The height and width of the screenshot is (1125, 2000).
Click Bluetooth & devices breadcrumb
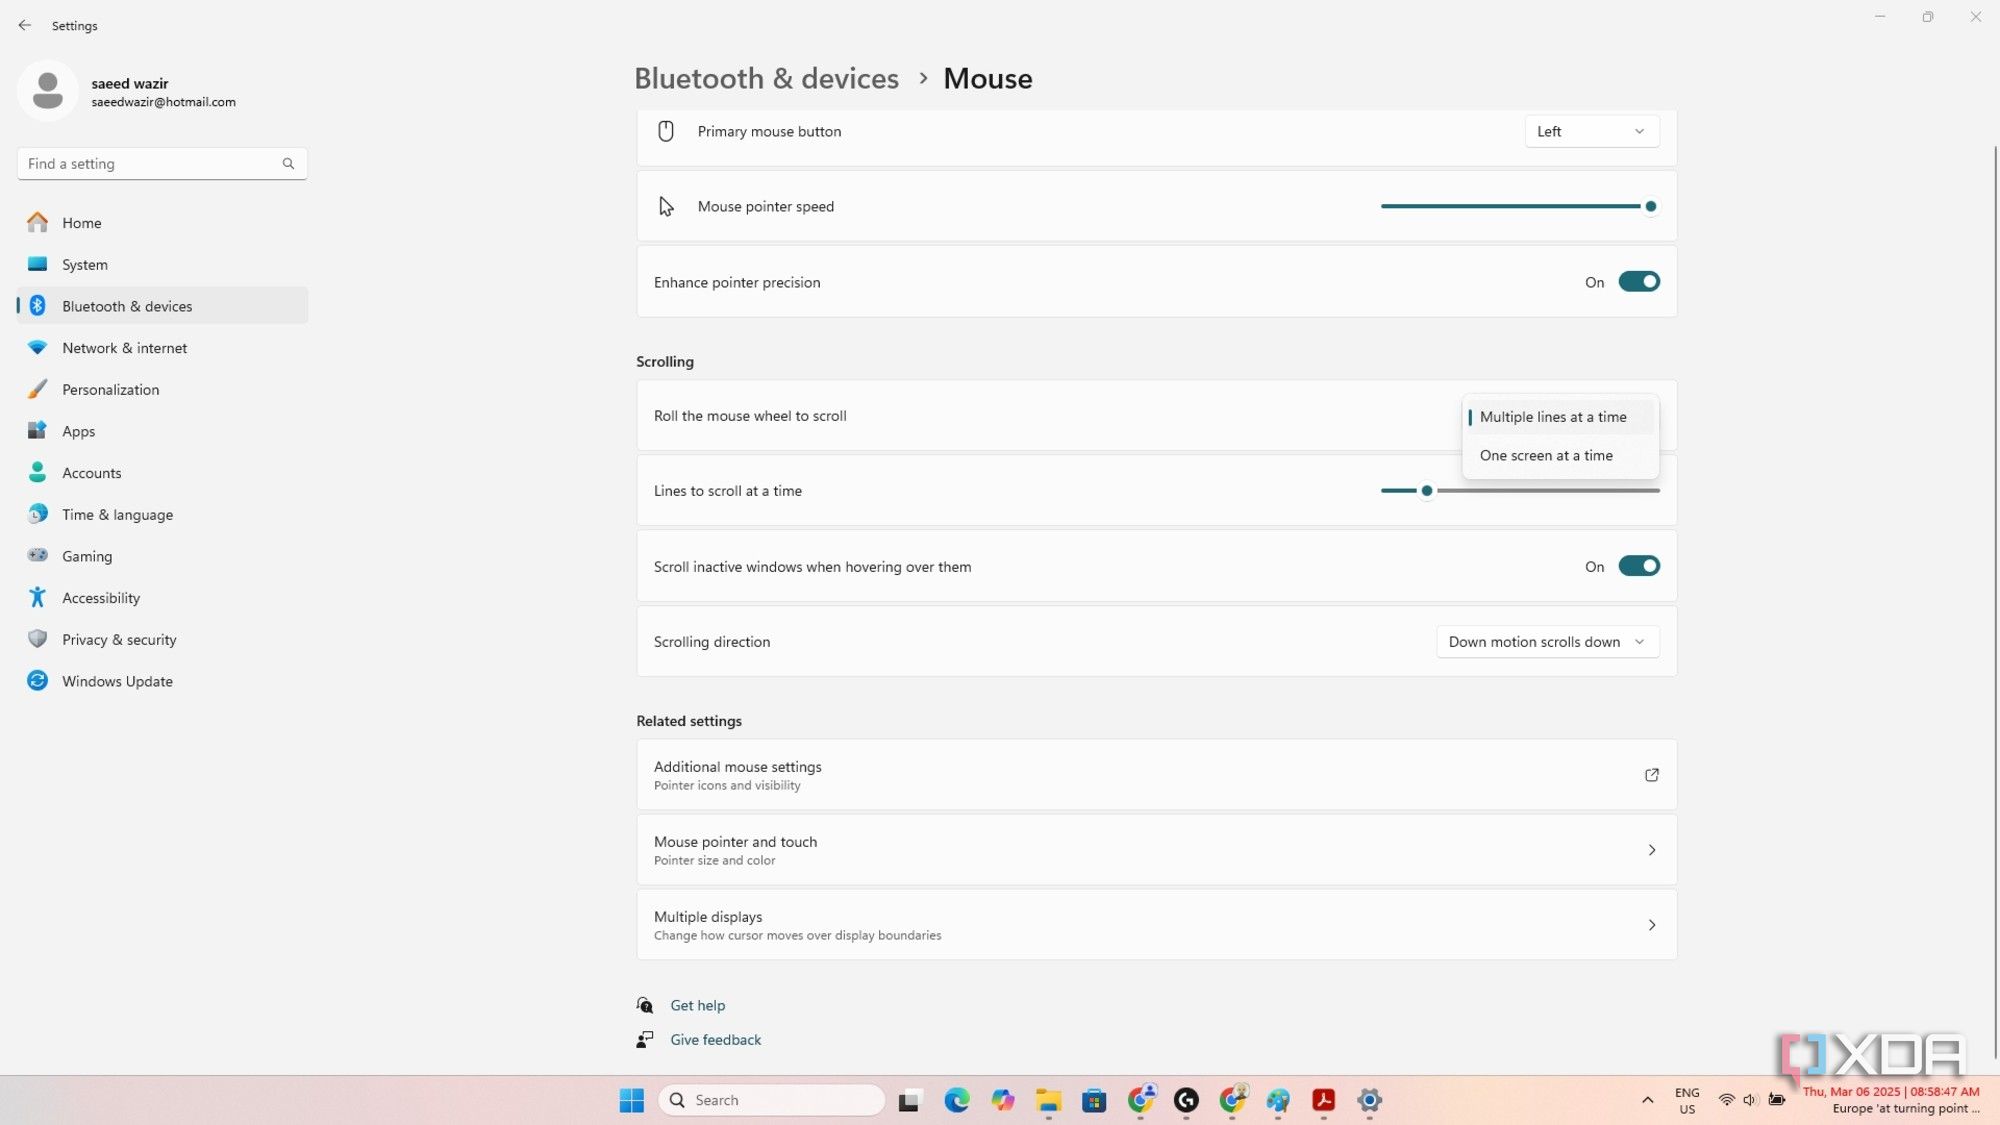[x=766, y=78]
